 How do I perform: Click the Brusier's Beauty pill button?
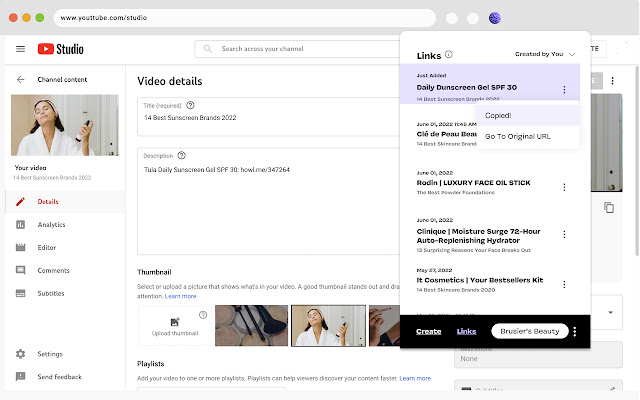coord(529,331)
